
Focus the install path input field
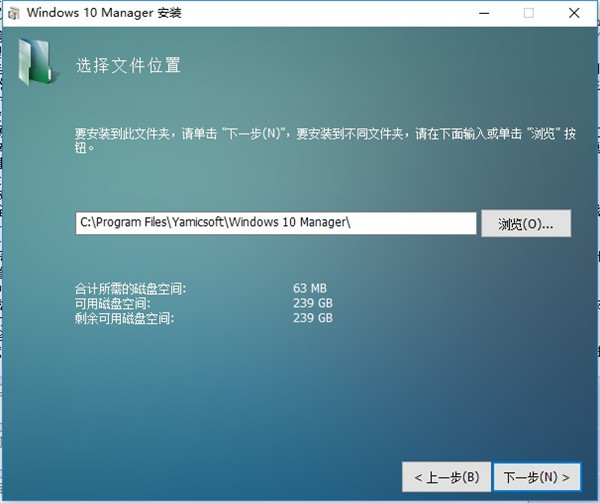pyautogui.click(x=276, y=223)
